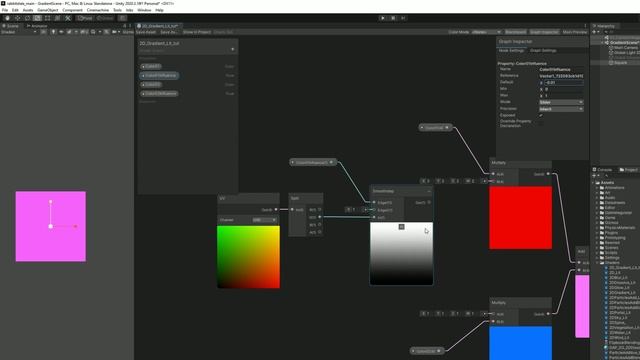Open the File menu
Image resolution: width=640 pixels, height=360 pixels.
tap(5, 10)
